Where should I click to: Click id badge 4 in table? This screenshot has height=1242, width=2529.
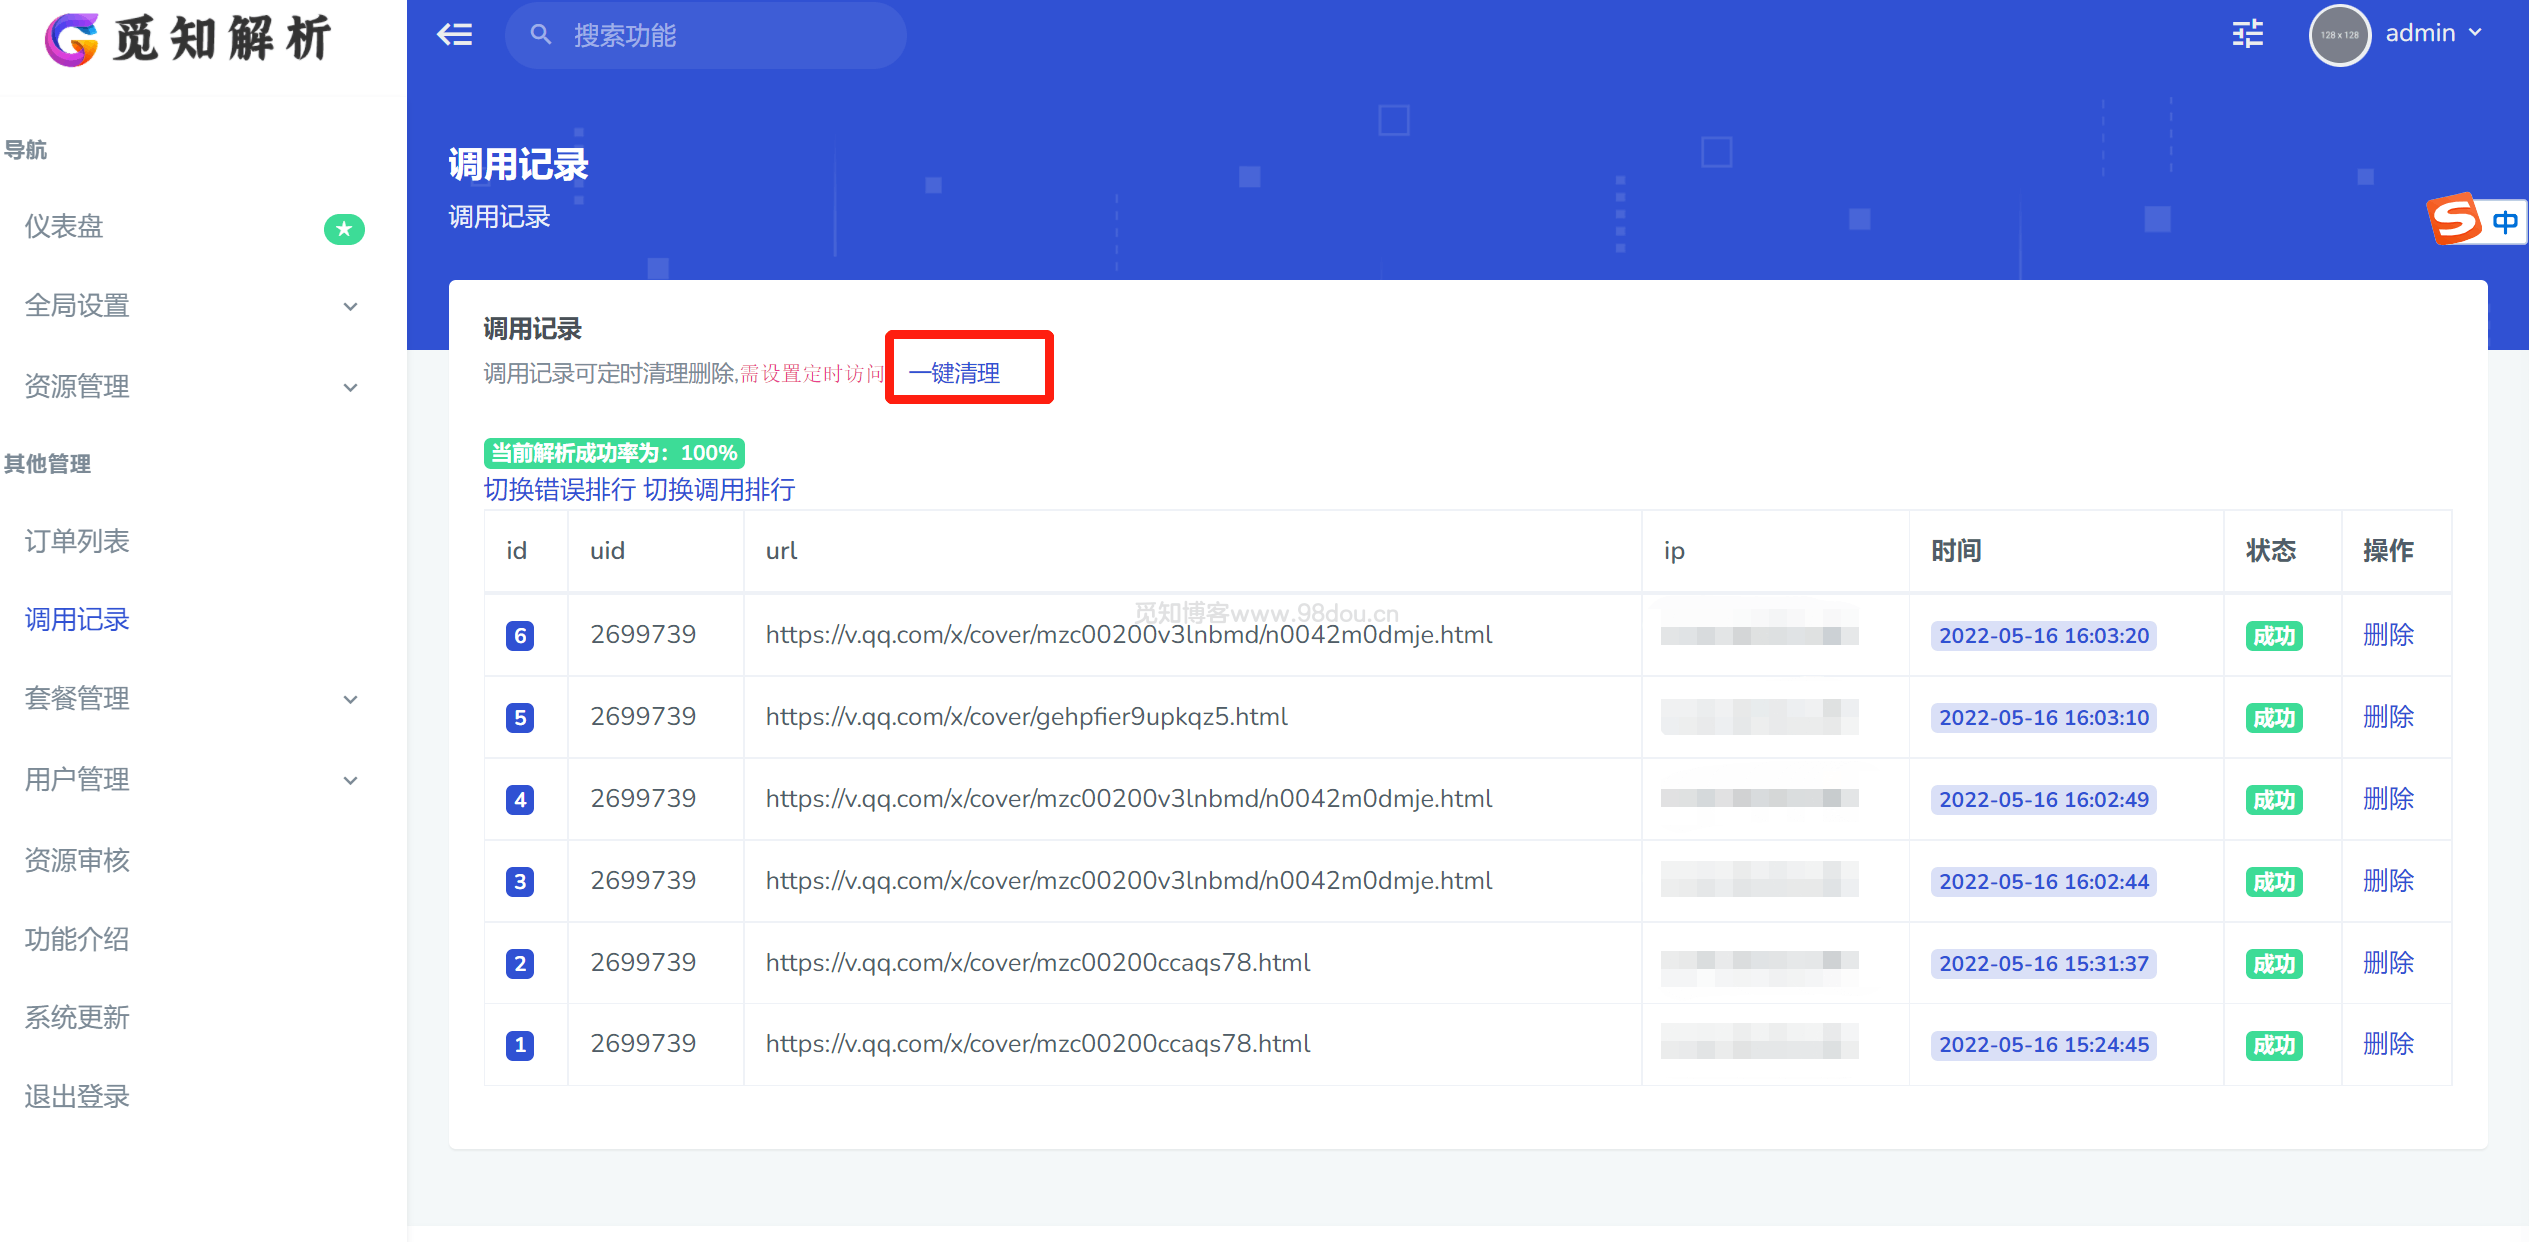520,800
